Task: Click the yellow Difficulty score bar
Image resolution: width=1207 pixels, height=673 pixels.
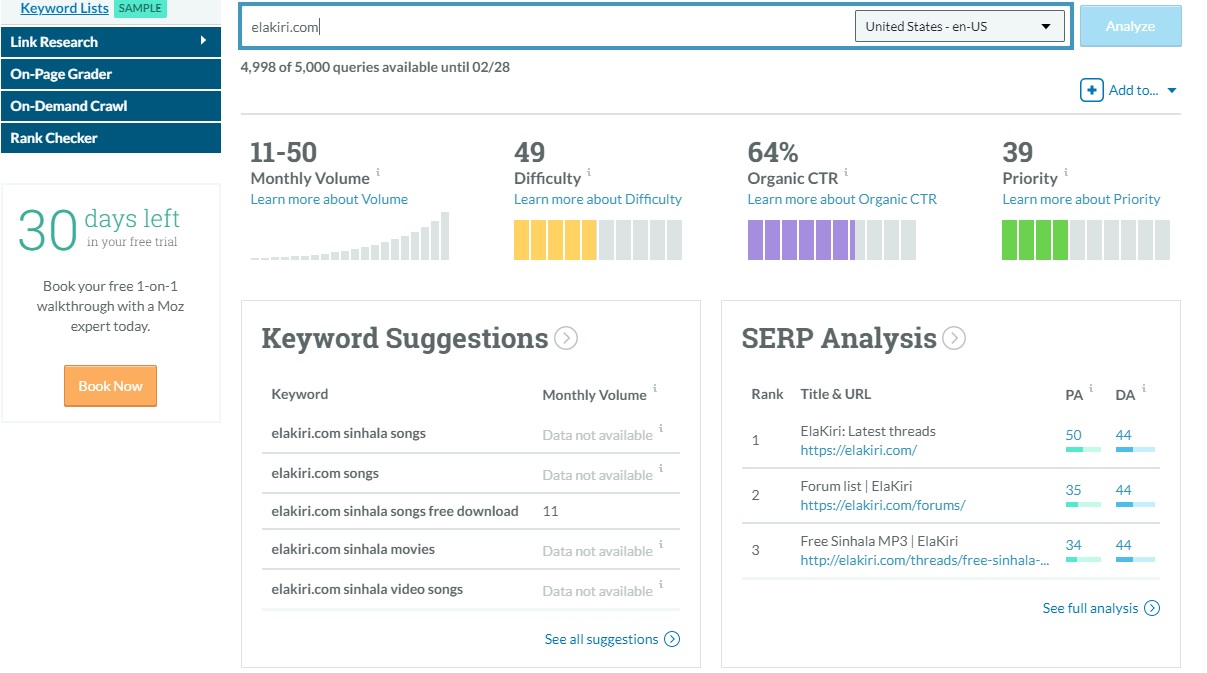Action: pos(598,240)
